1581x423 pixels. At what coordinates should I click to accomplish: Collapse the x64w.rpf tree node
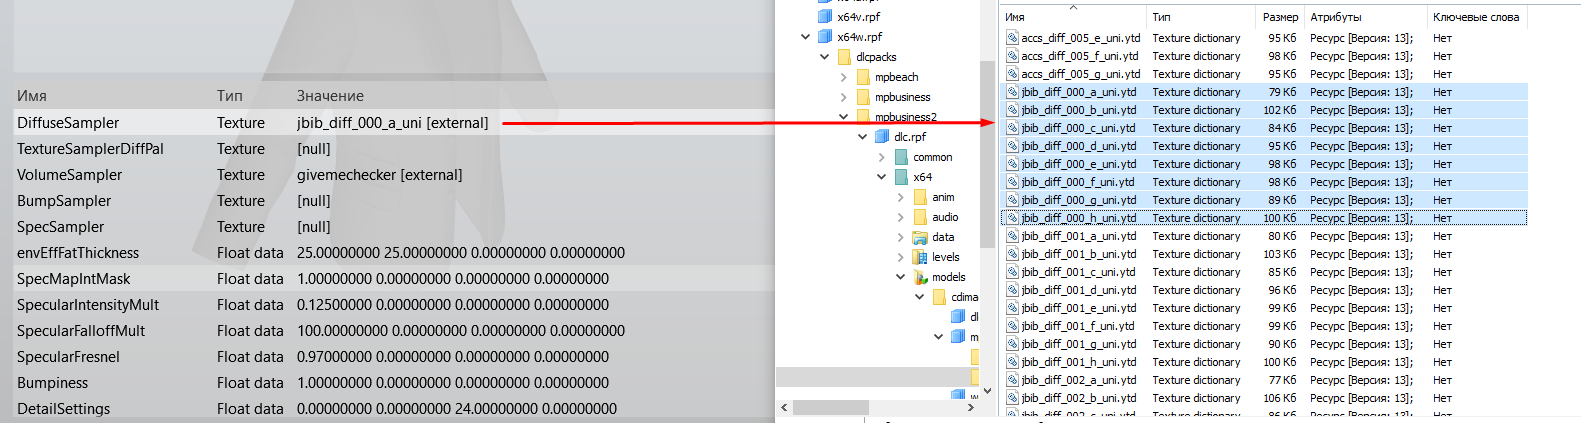tap(805, 37)
